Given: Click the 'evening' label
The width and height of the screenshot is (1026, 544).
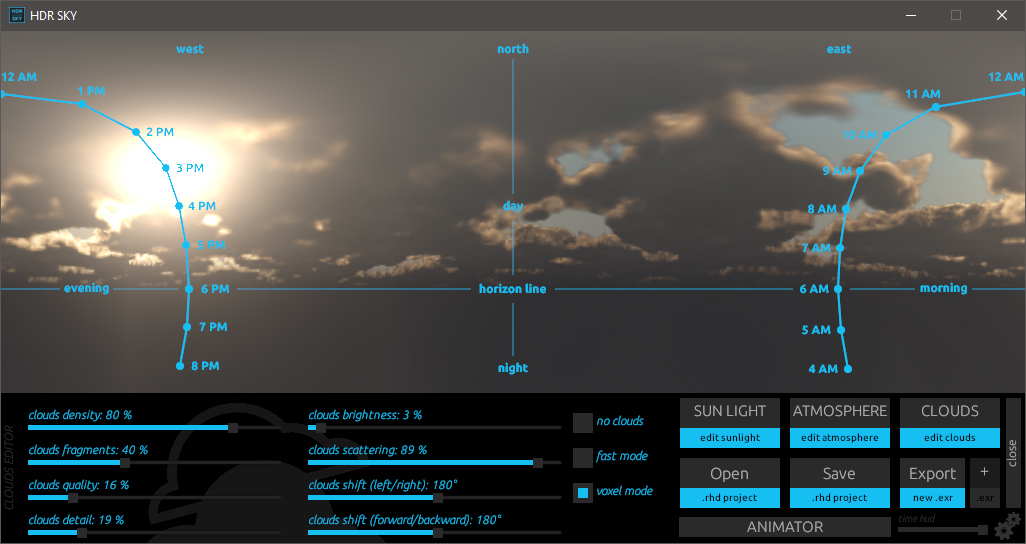Looking at the screenshot, I should [x=86, y=288].
